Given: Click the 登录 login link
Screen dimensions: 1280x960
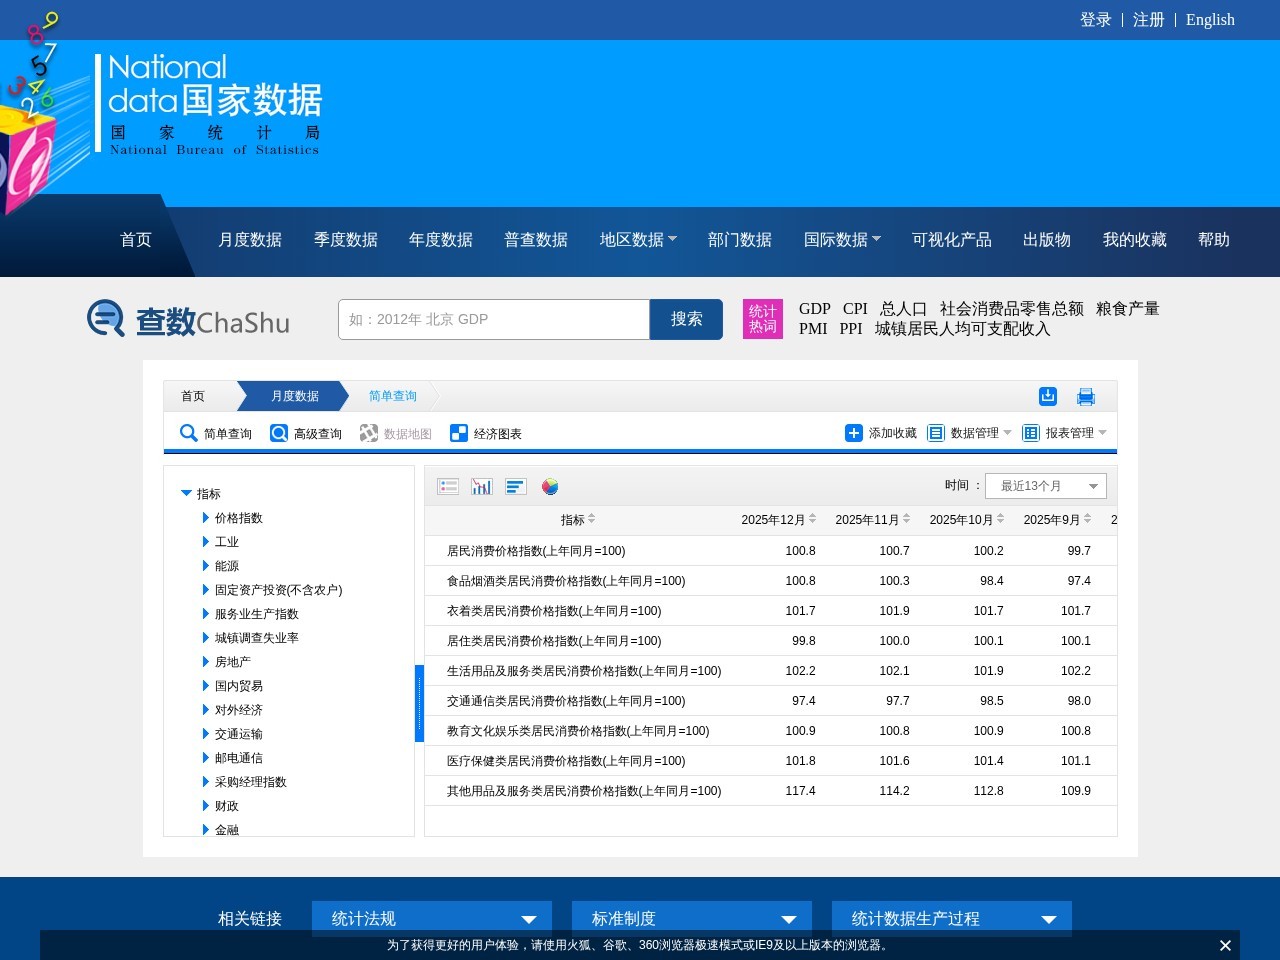Looking at the screenshot, I should (1096, 20).
